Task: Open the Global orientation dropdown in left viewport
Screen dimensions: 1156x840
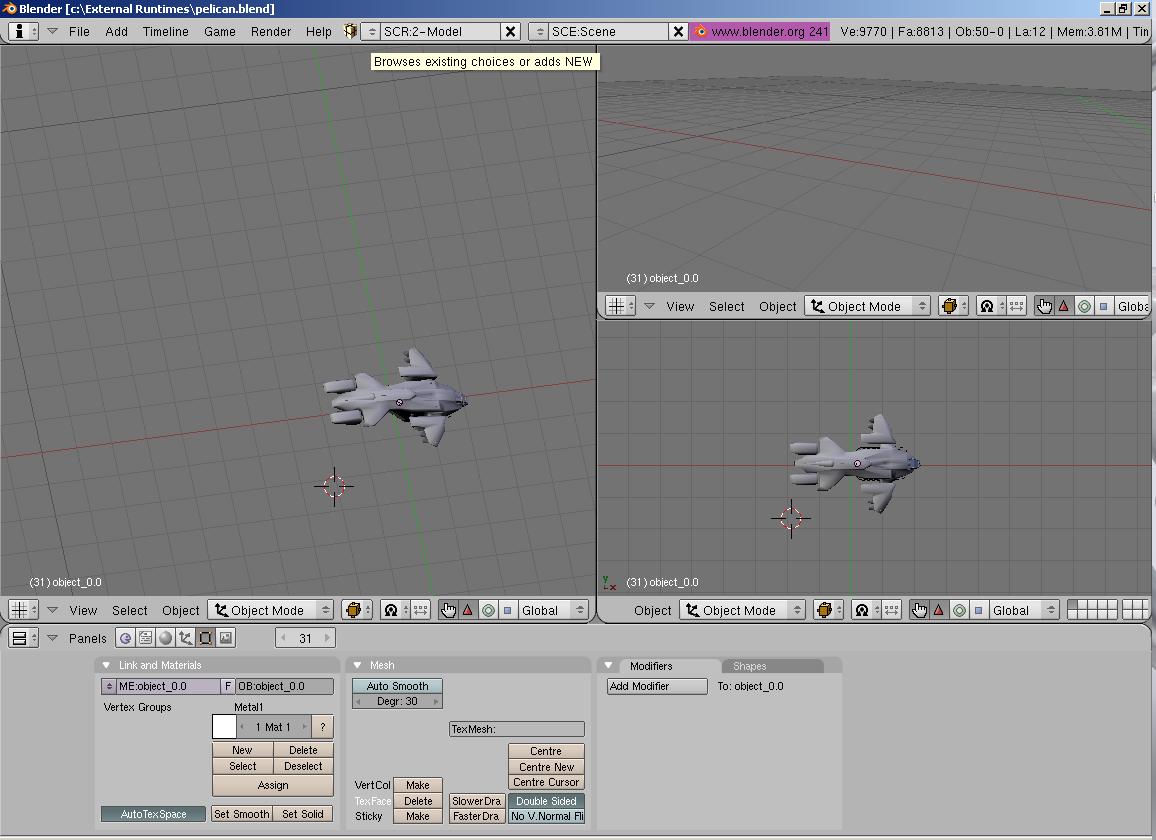Action: [x=552, y=610]
